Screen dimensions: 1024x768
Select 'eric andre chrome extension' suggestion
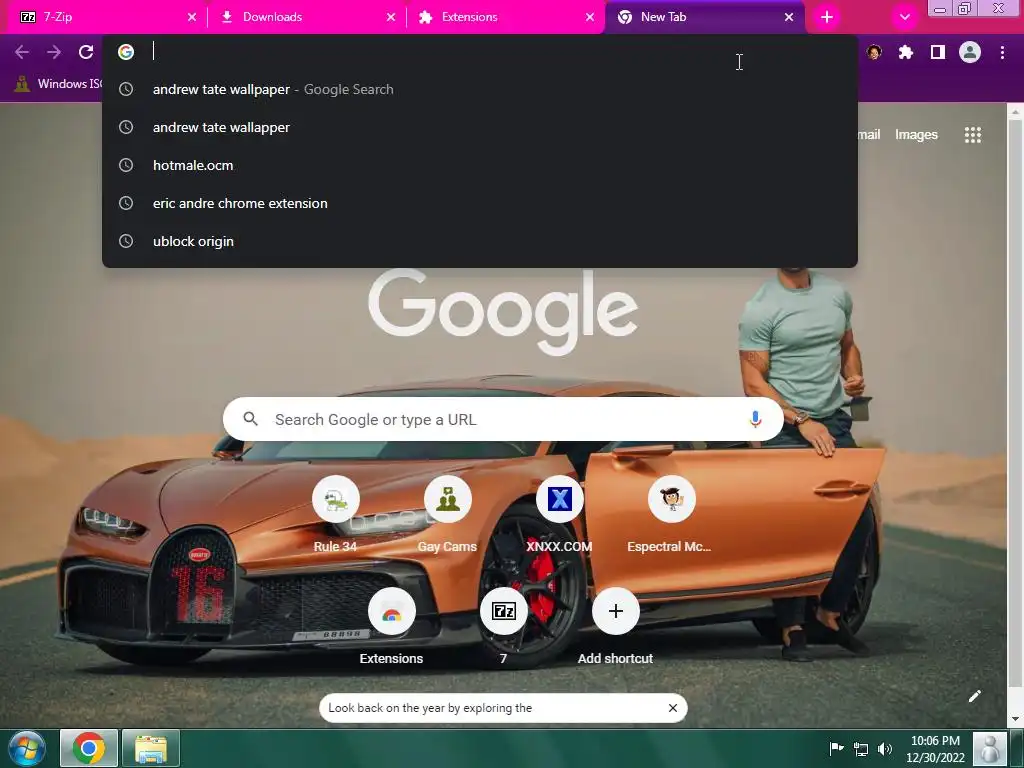tap(479, 203)
